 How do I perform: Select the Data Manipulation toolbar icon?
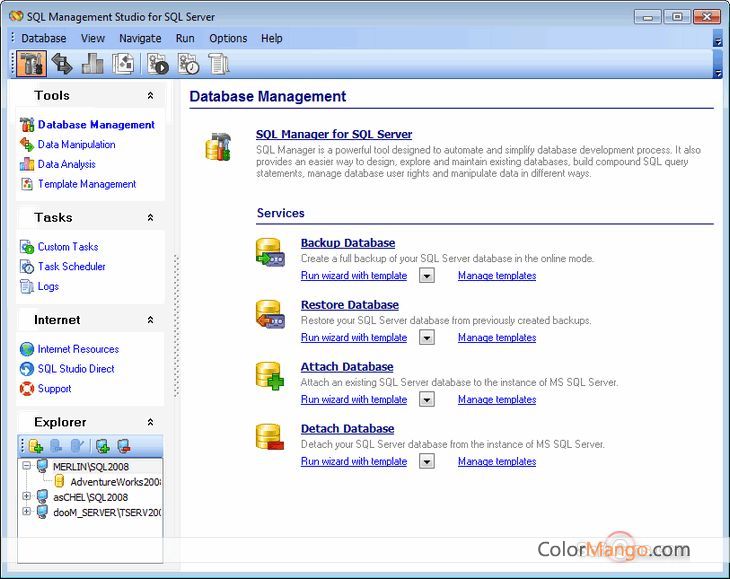coord(62,64)
